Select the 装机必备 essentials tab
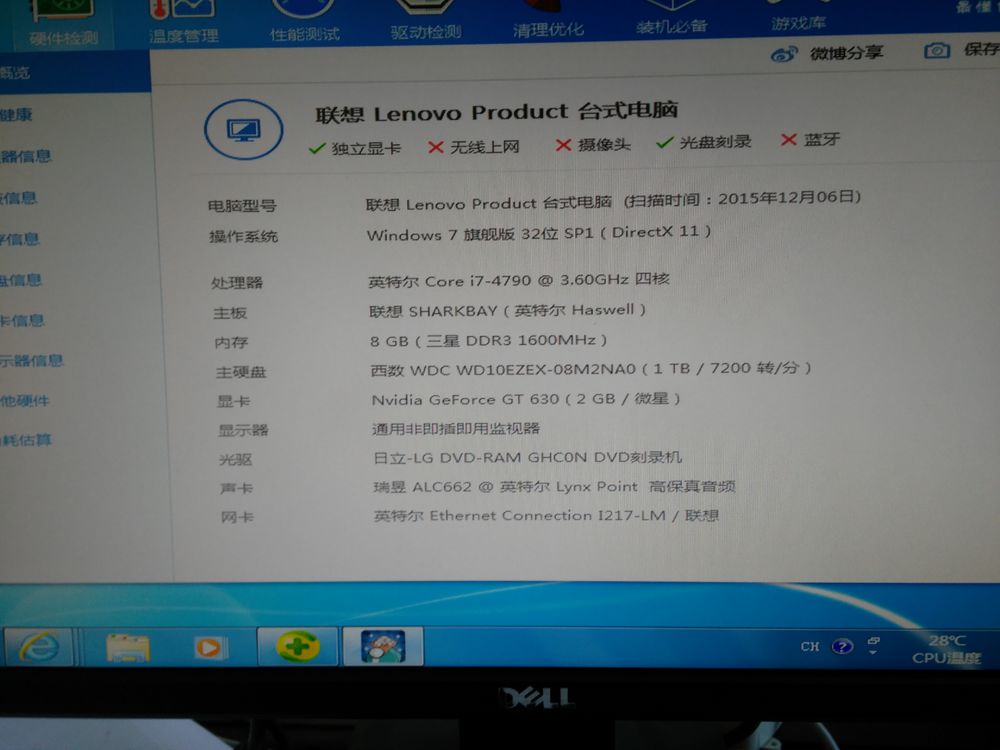The height and width of the screenshot is (750, 1000). (x=672, y=17)
